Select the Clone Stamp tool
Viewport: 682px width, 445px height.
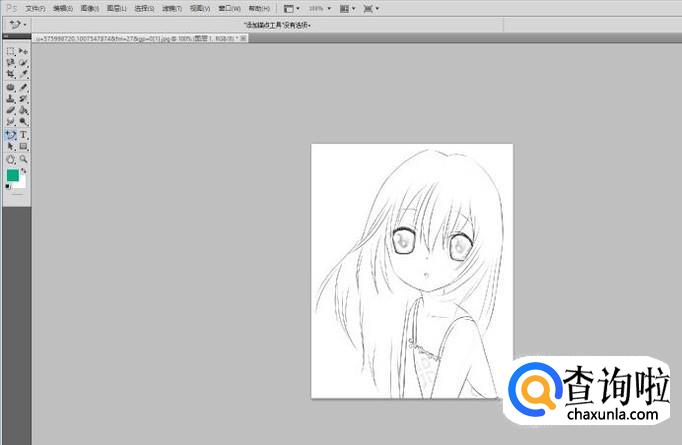[11, 99]
